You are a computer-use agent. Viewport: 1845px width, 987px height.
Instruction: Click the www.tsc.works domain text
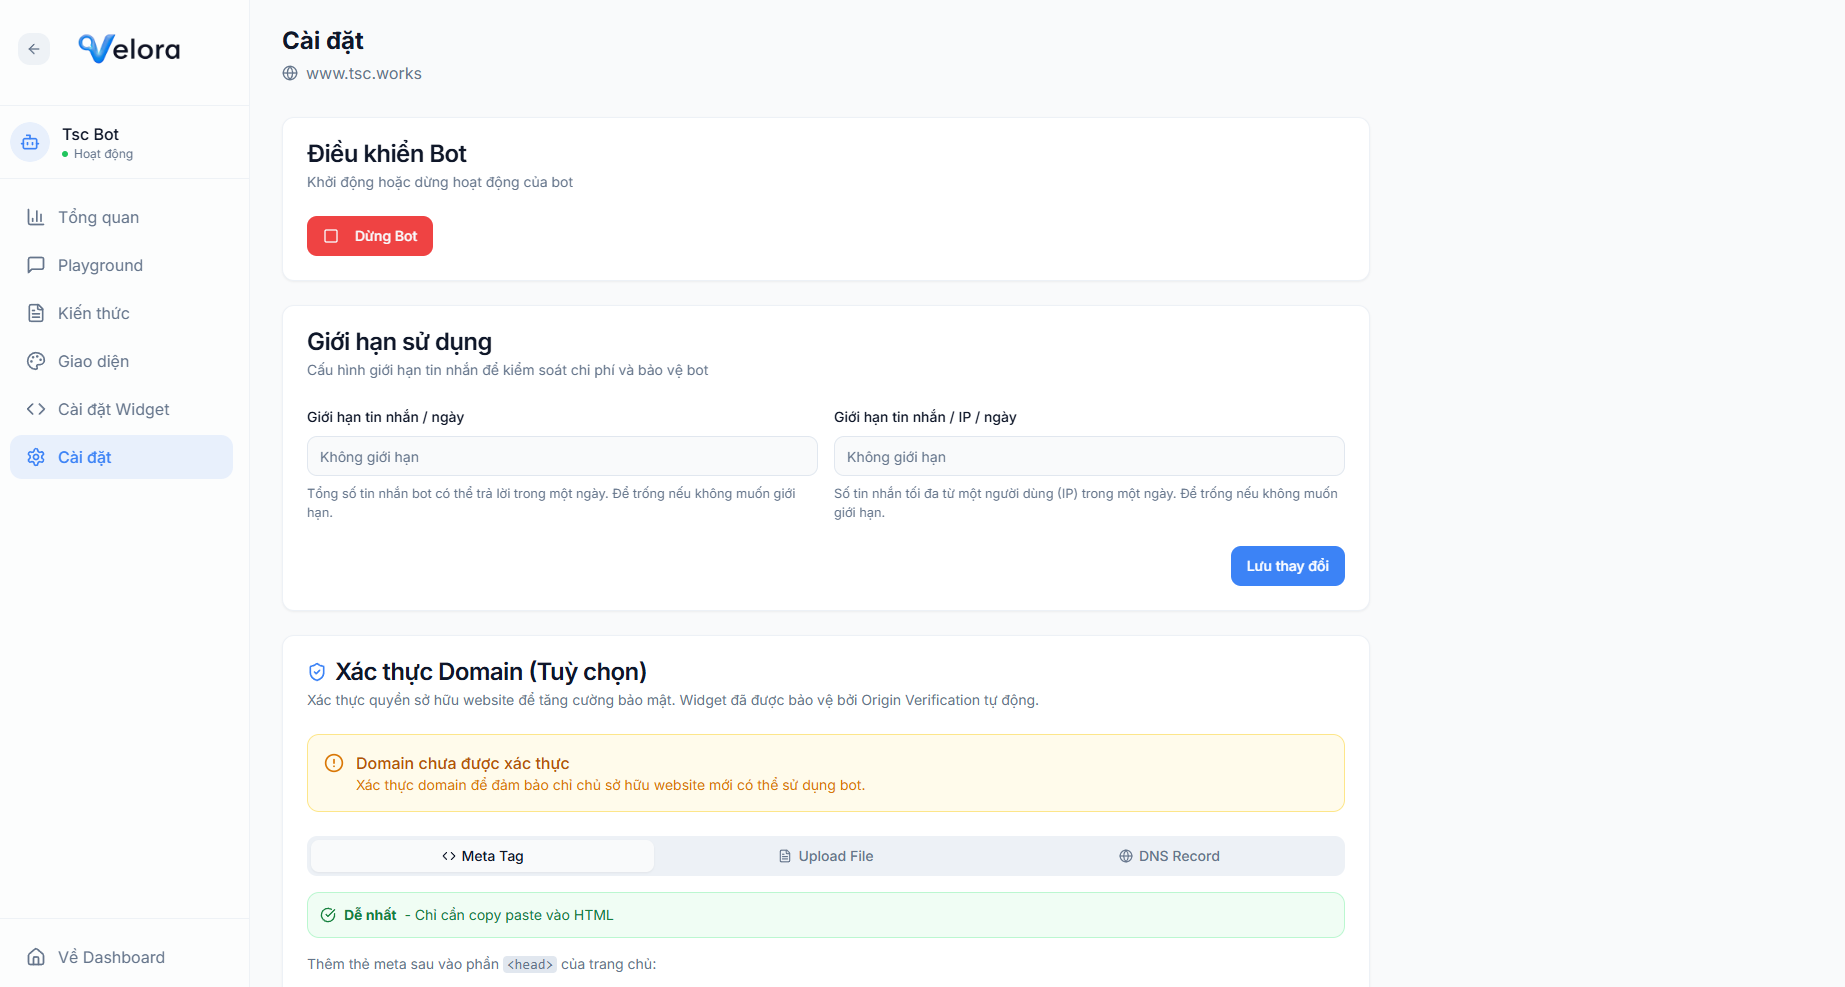[x=364, y=73]
